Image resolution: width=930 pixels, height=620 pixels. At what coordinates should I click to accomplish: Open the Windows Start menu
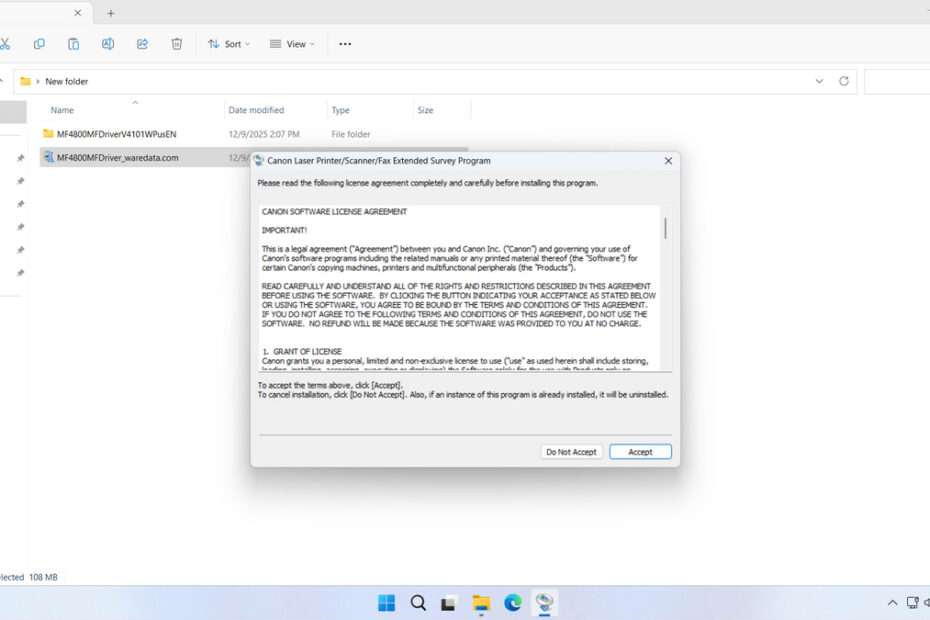tap(386, 603)
